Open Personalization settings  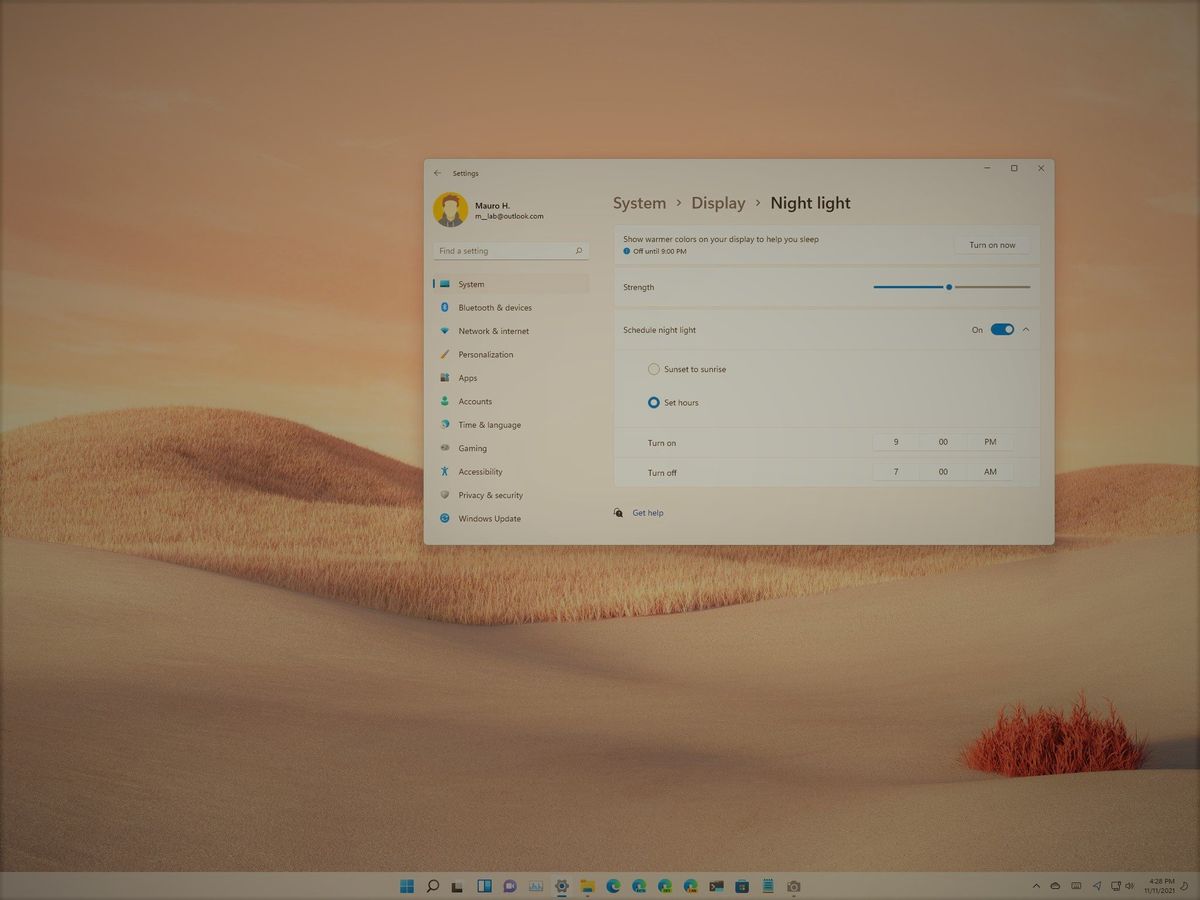coord(511,355)
